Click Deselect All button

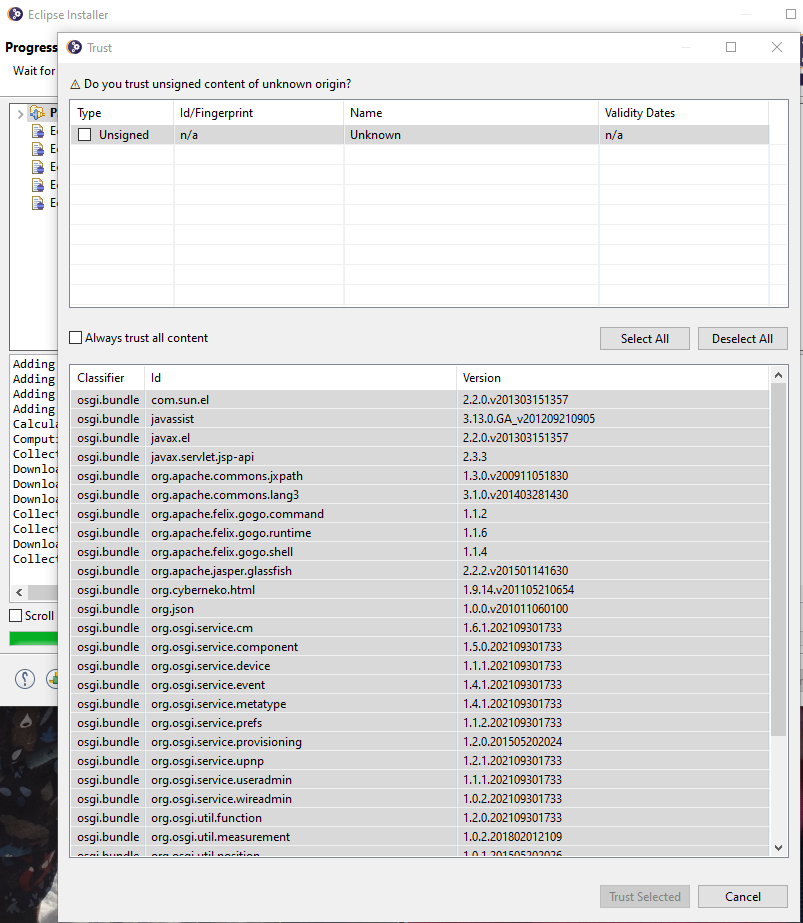tap(742, 338)
